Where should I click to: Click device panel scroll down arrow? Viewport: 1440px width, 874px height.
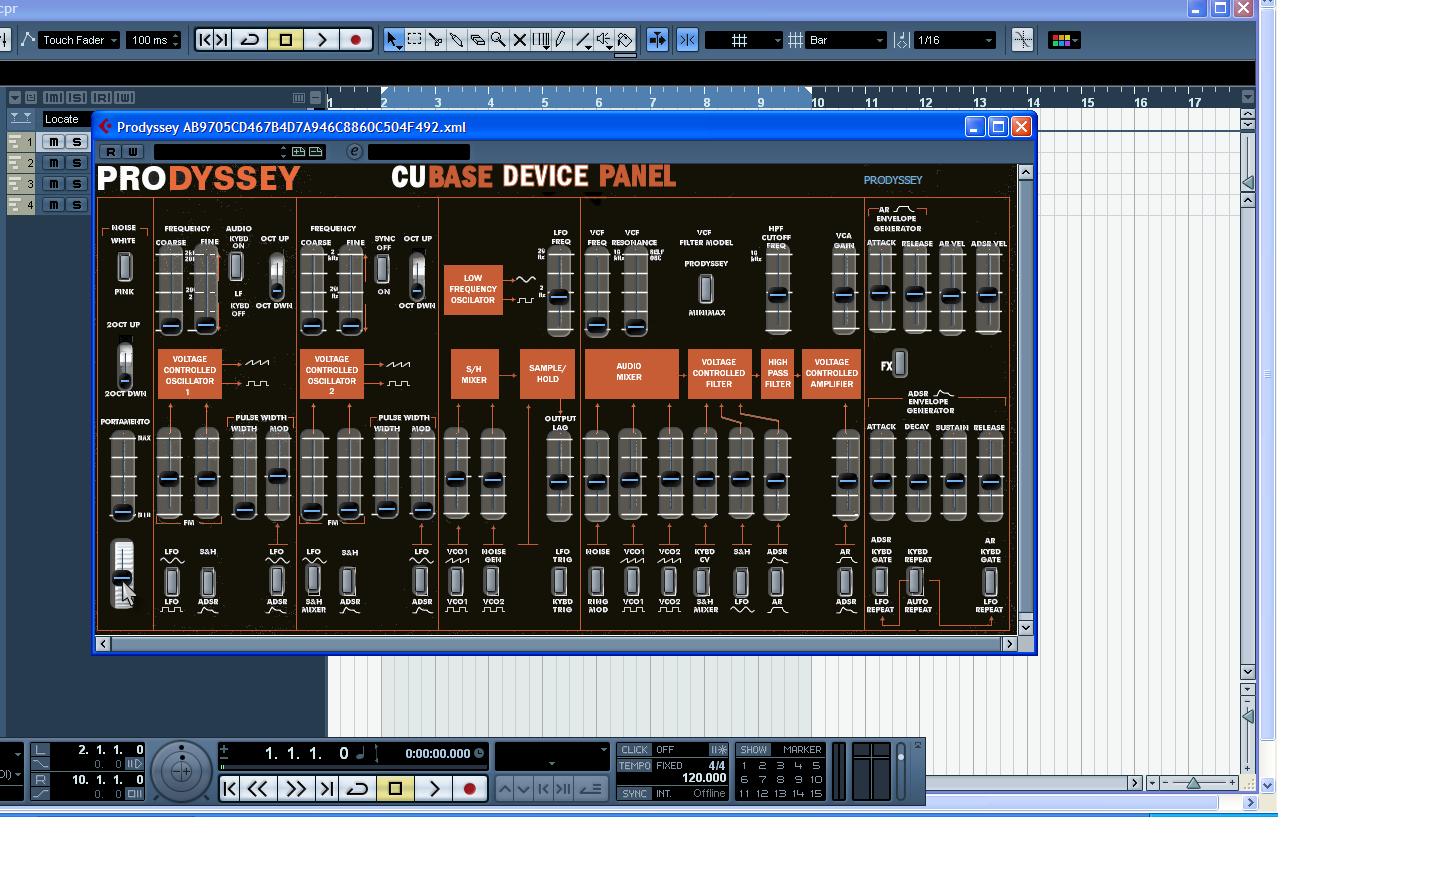coord(1025,627)
